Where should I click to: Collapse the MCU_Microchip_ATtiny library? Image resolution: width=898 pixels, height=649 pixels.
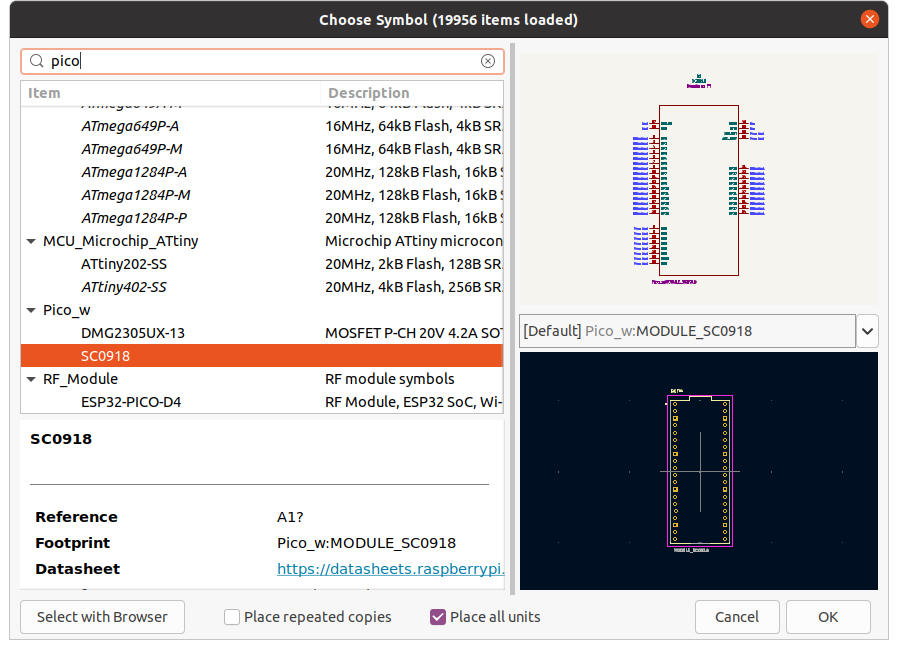point(31,241)
